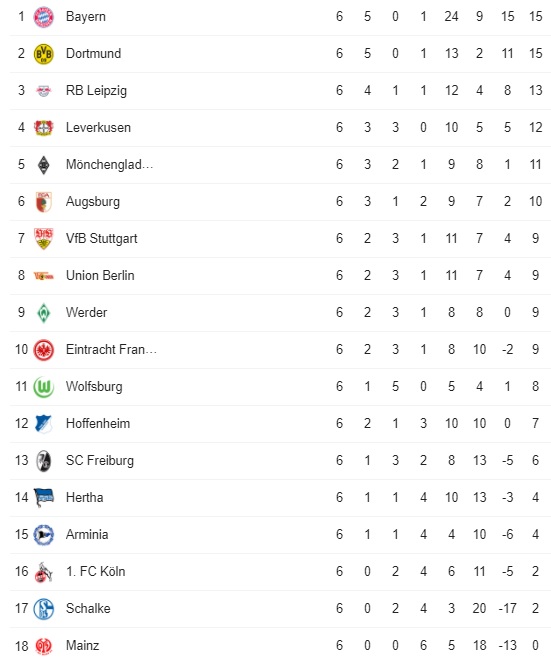Click the Union Berlin logo

(44, 276)
